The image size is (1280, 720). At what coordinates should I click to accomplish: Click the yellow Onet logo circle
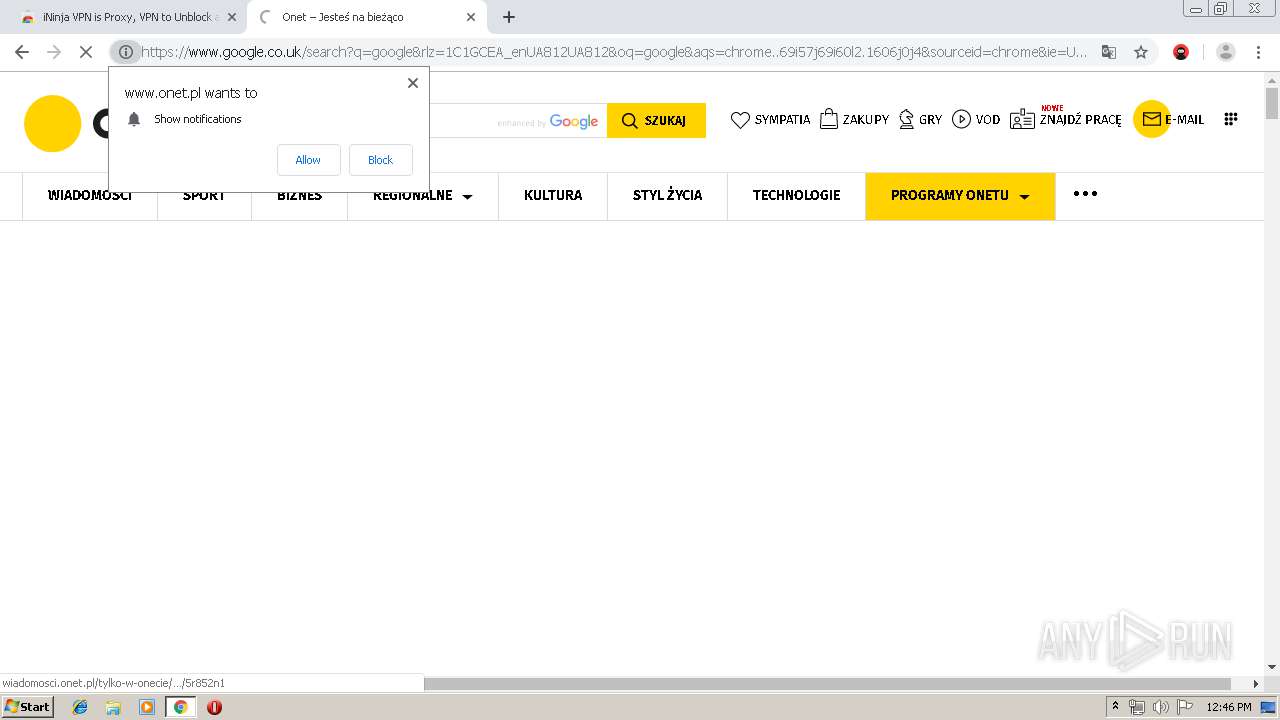52,123
